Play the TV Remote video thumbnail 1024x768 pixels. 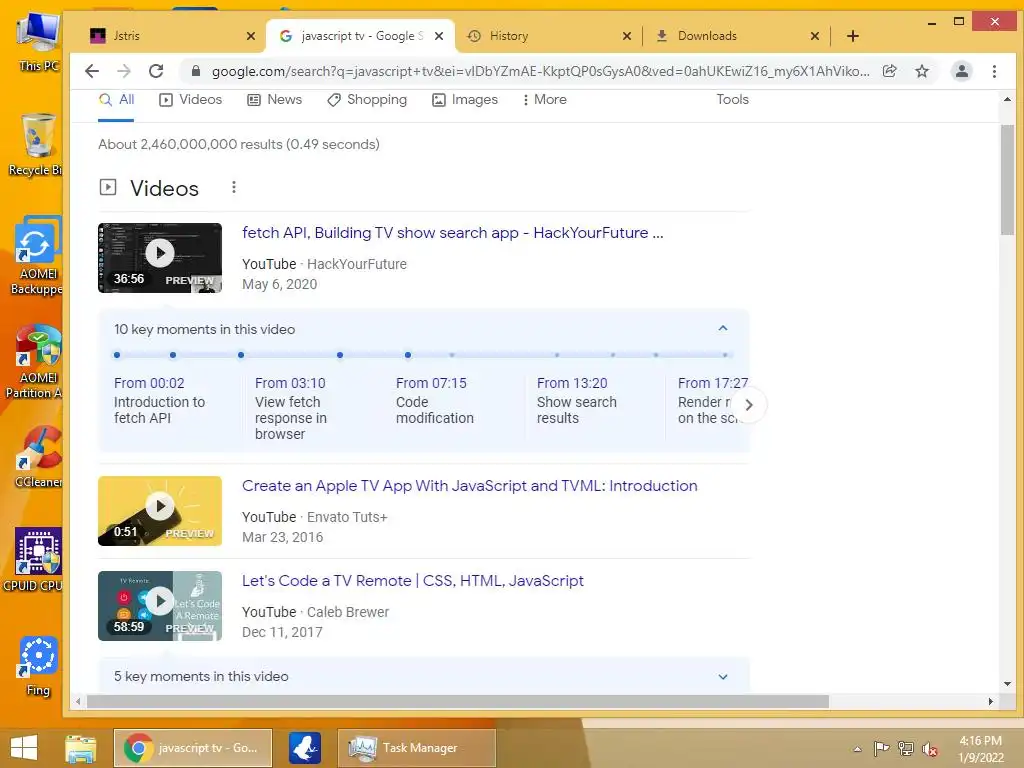[160, 606]
